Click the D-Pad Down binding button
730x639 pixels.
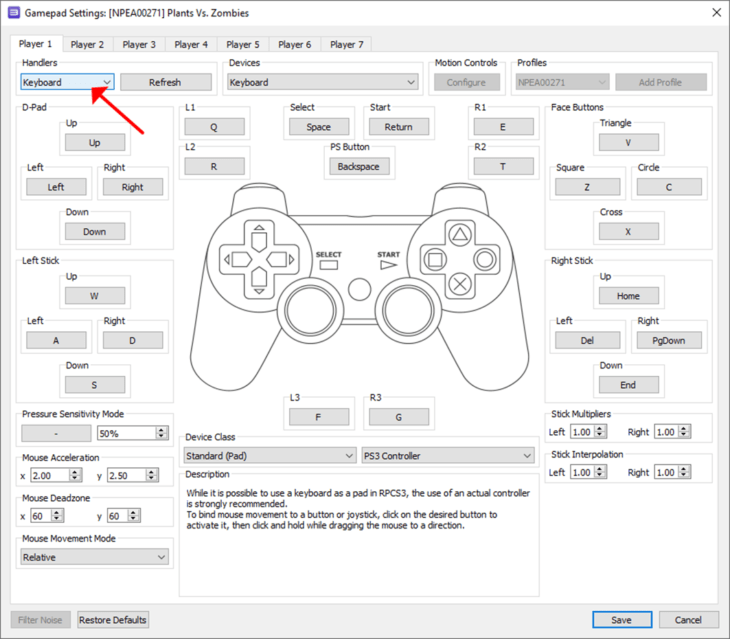tap(95, 231)
